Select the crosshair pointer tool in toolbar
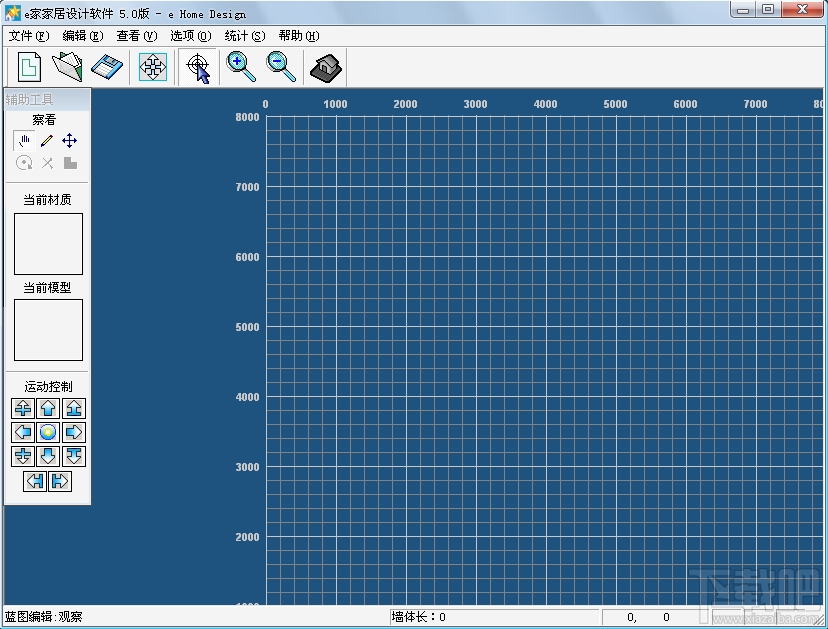Image resolution: width=828 pixels, height=629 pixels. coord(198,67)
